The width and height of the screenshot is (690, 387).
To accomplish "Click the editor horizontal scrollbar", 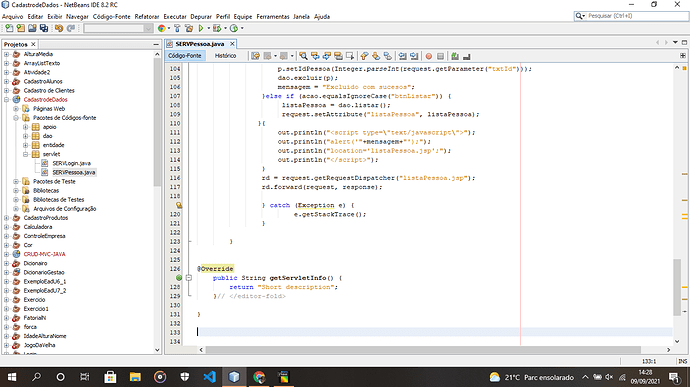I will click(423, 350).
